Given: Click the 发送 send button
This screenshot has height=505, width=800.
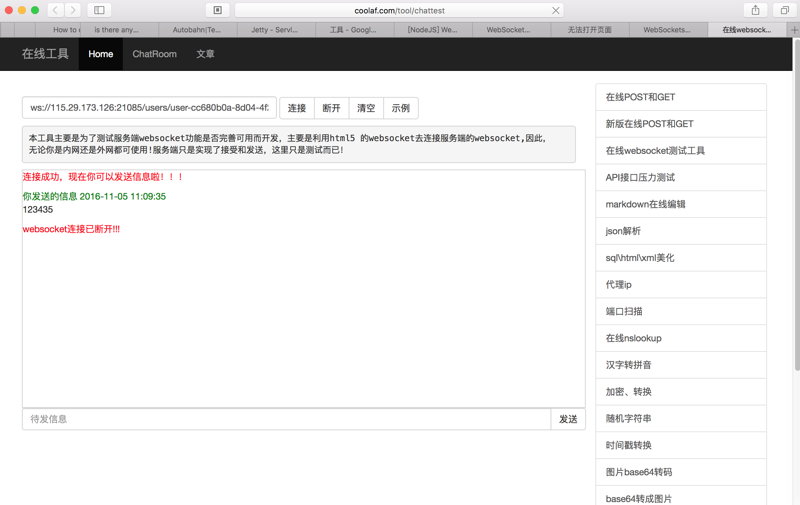Looking at the screenshot, I should pos(568,419).
